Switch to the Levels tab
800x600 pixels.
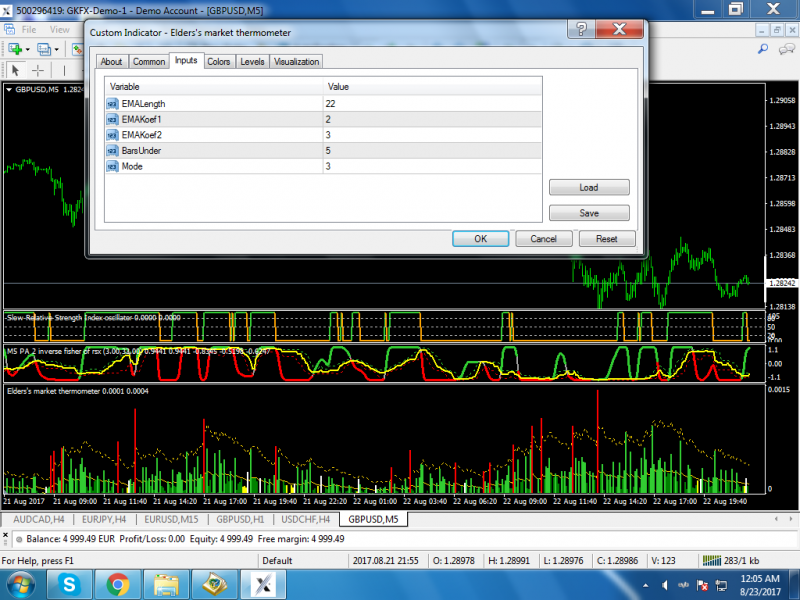pos(253,62)
